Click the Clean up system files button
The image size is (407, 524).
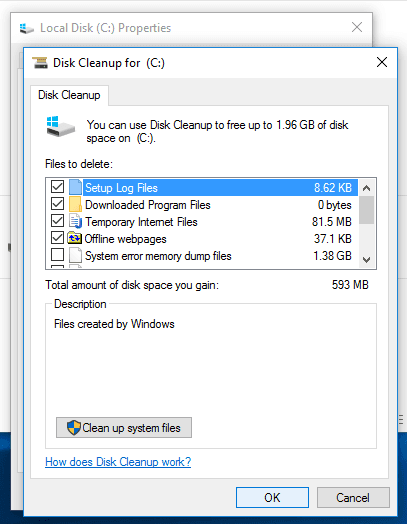[124, 428]
